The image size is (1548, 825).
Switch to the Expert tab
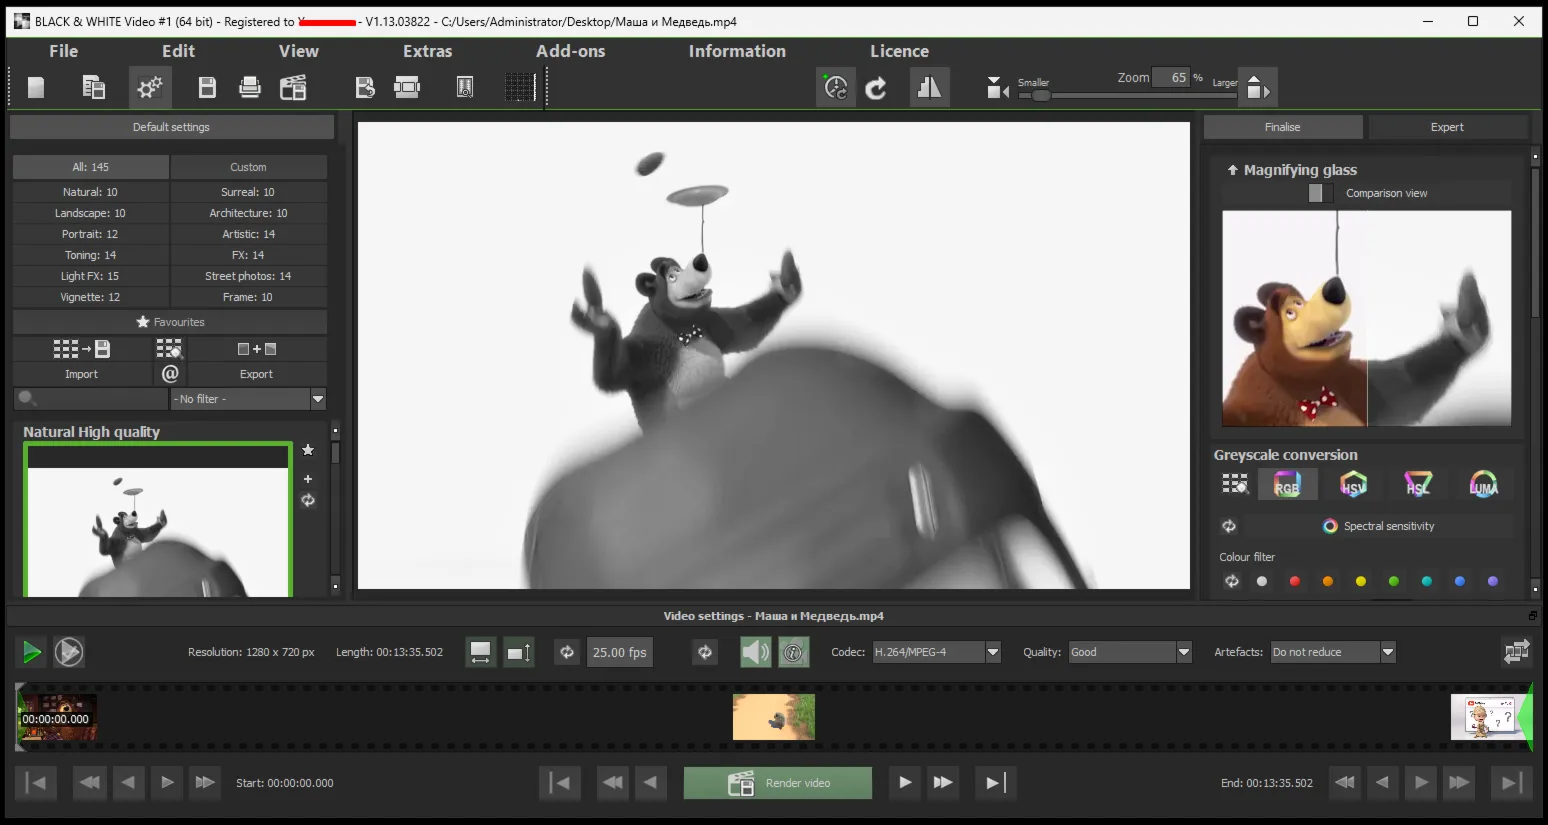click(1447, 127)
